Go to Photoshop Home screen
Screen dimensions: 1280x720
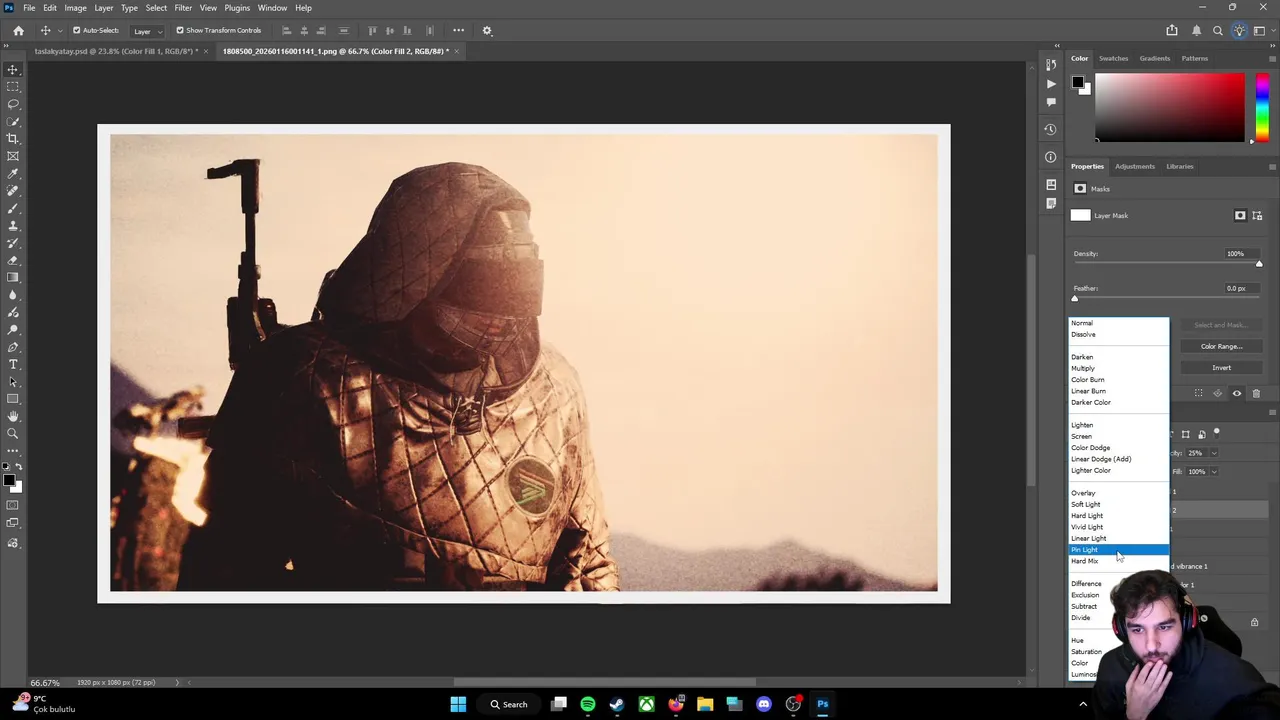[x=18, y=30]
